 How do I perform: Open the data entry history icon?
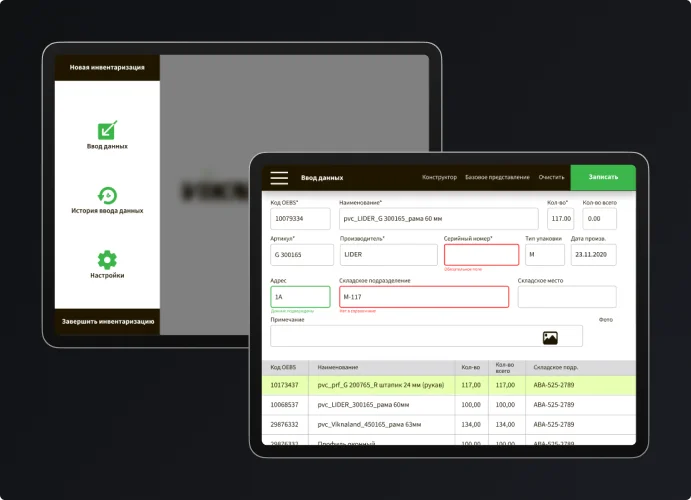[107, 195]
